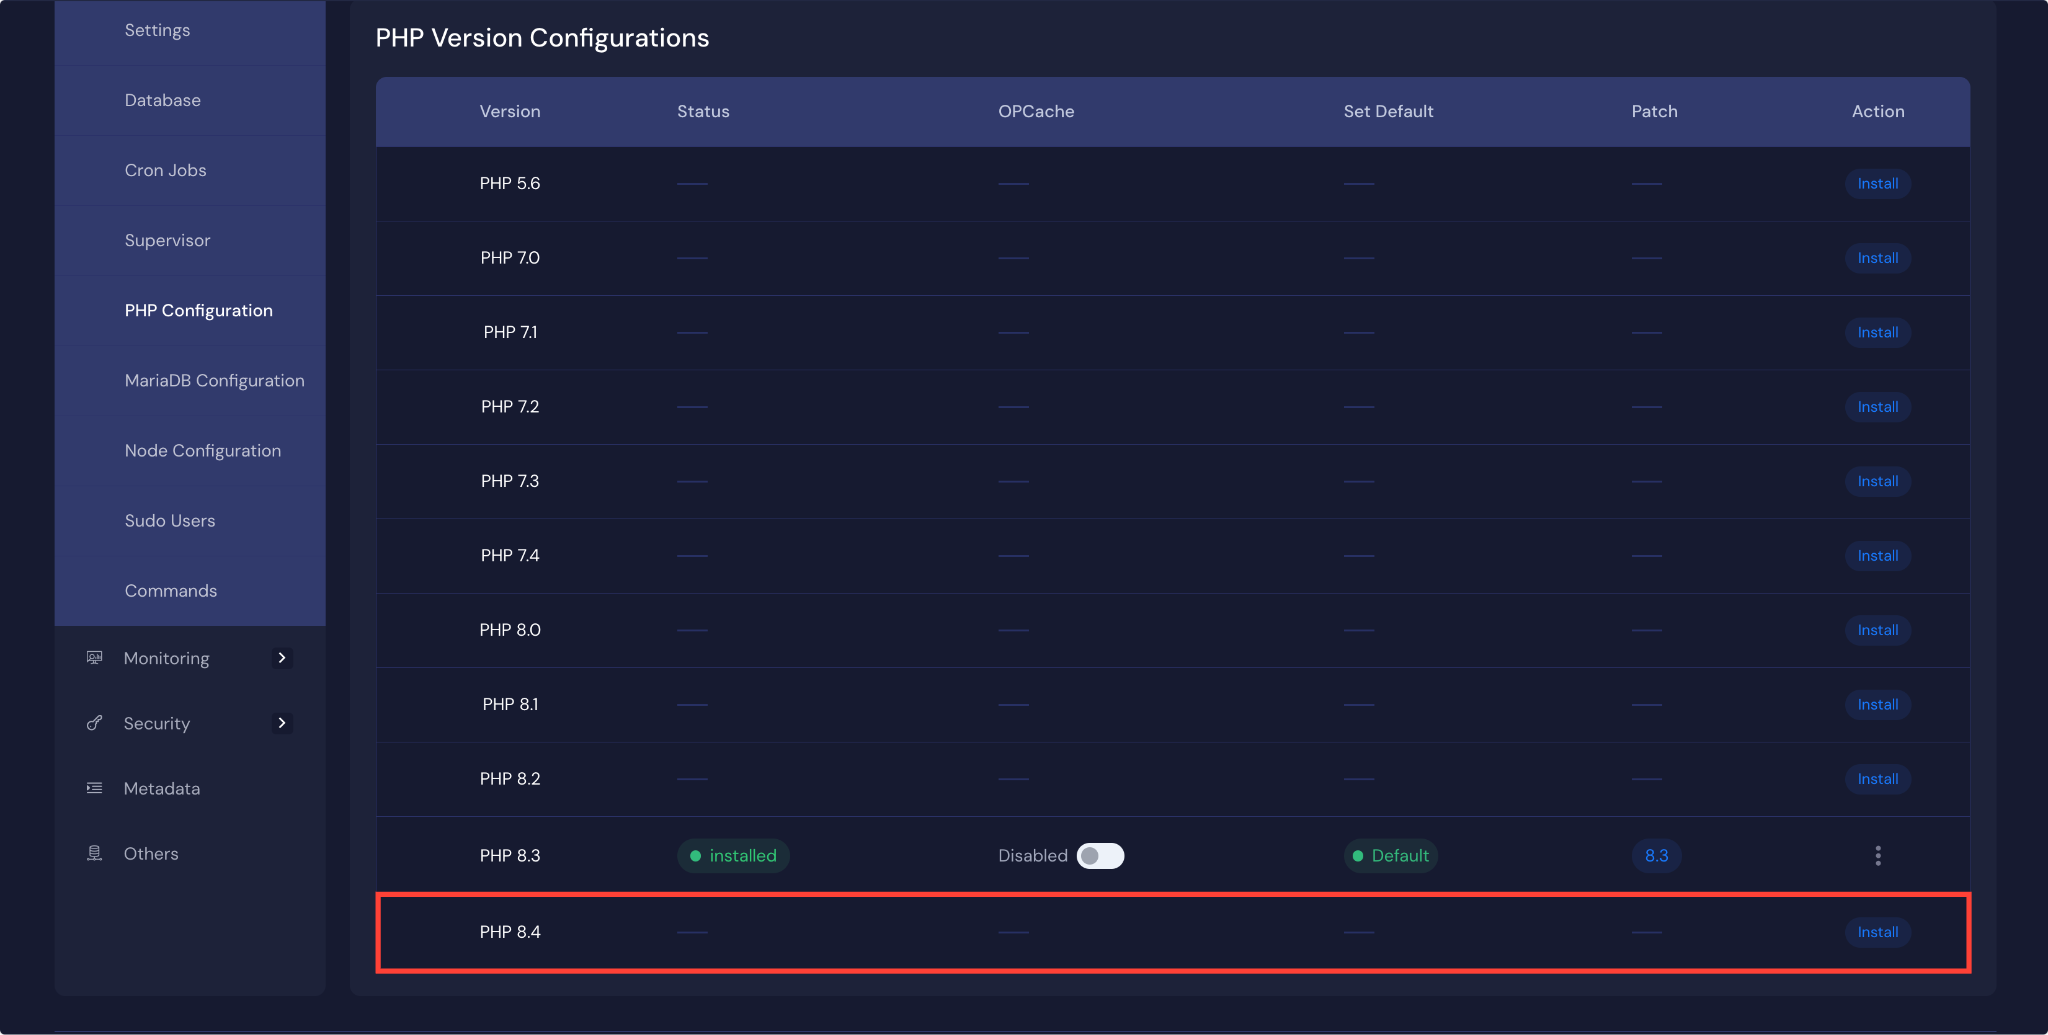Expand the Security menu chevron
Image resolution: width=2048 pixels, height=1035 pixels.
pyautogui.click(x=282, y=723)
